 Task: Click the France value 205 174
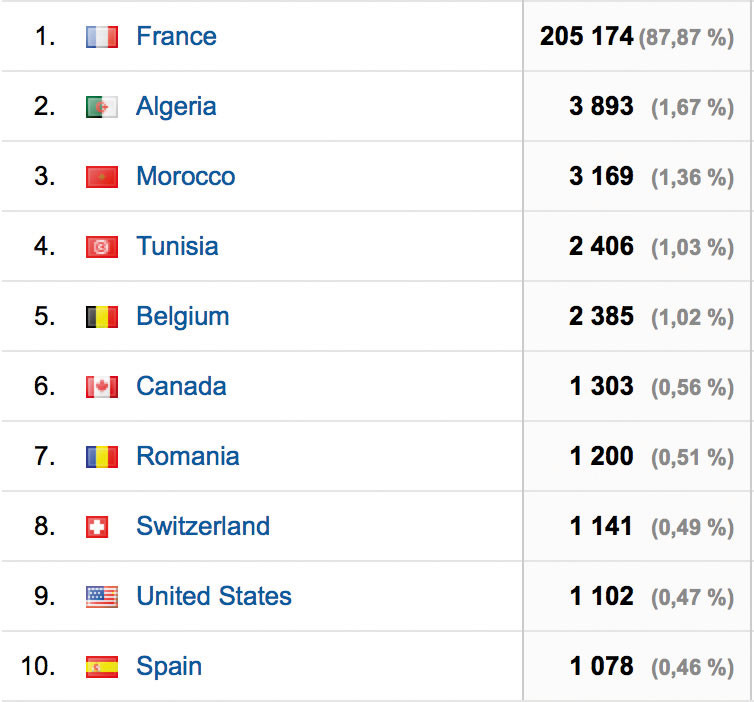[586, 37]
